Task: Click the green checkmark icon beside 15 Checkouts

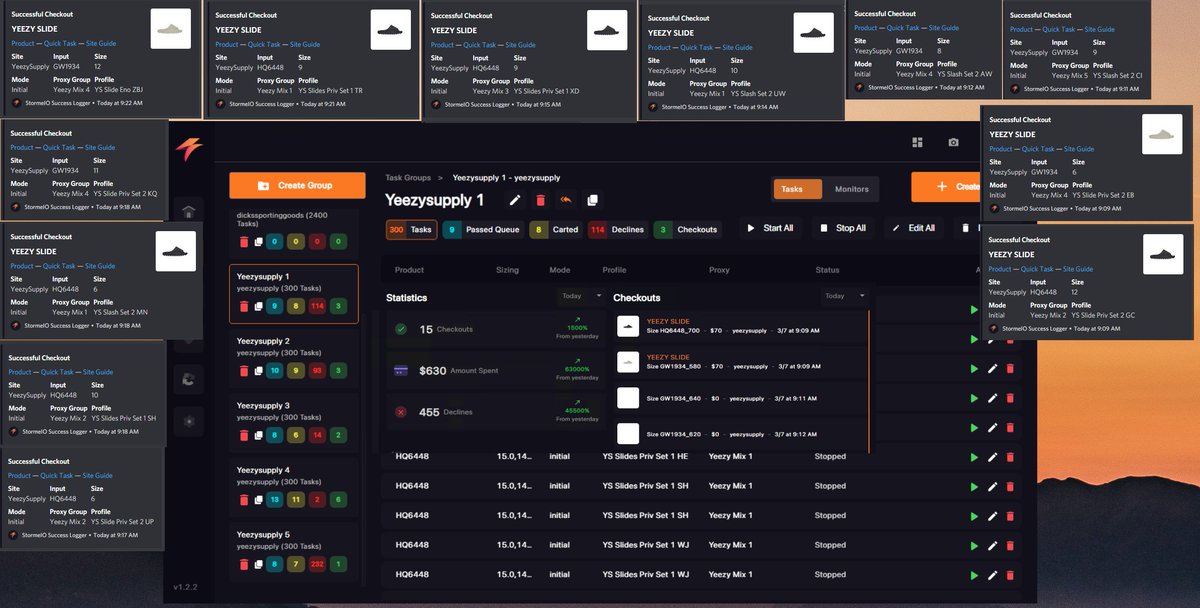Action: 401,329
